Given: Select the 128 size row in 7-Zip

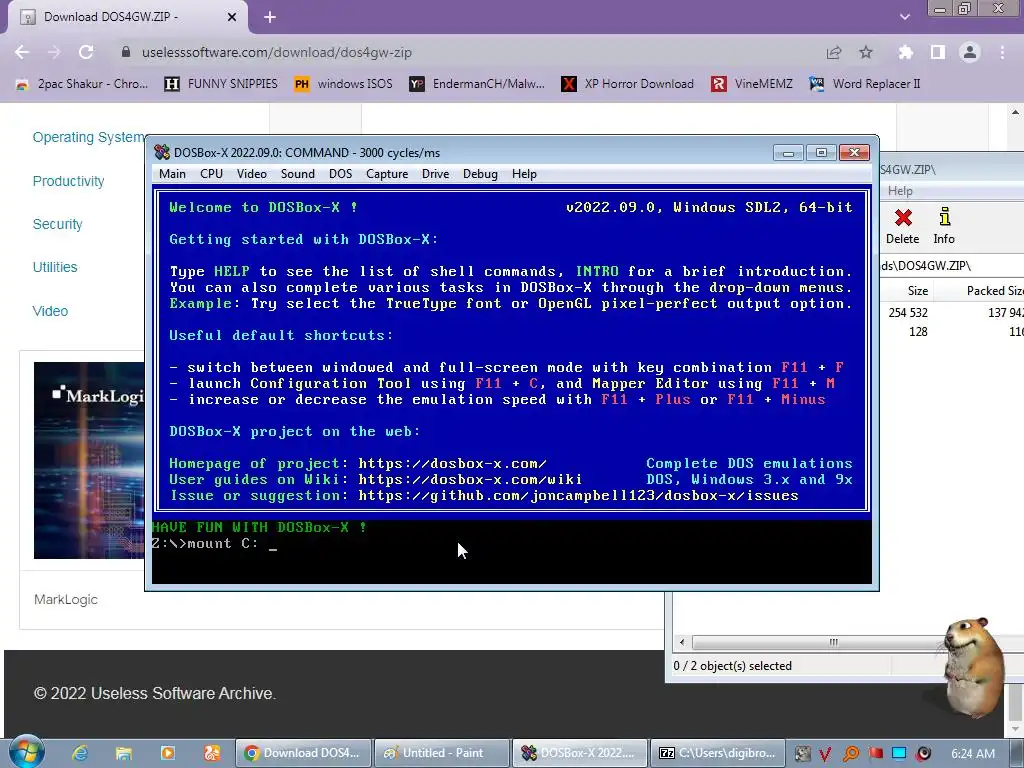Looking at the screenshot, I should pos(952,331).
